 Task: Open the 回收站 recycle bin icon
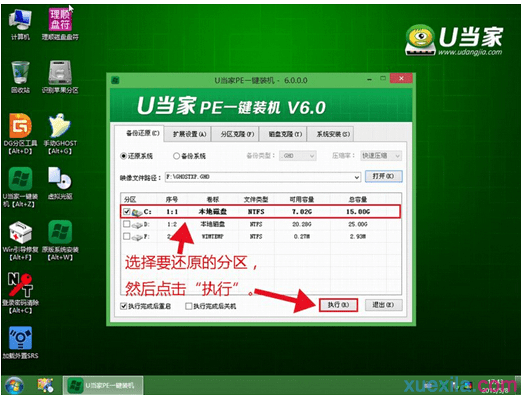click(x=20, y=77)
